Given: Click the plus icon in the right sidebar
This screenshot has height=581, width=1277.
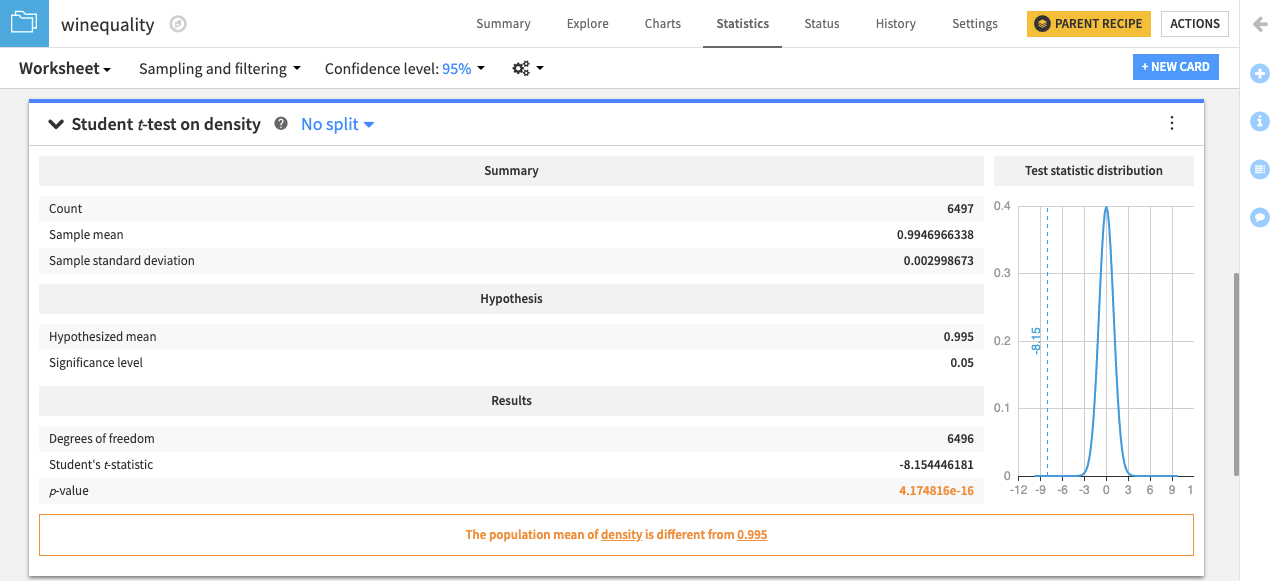Looking at the screenshot, I should click(x=1259, y=73).
